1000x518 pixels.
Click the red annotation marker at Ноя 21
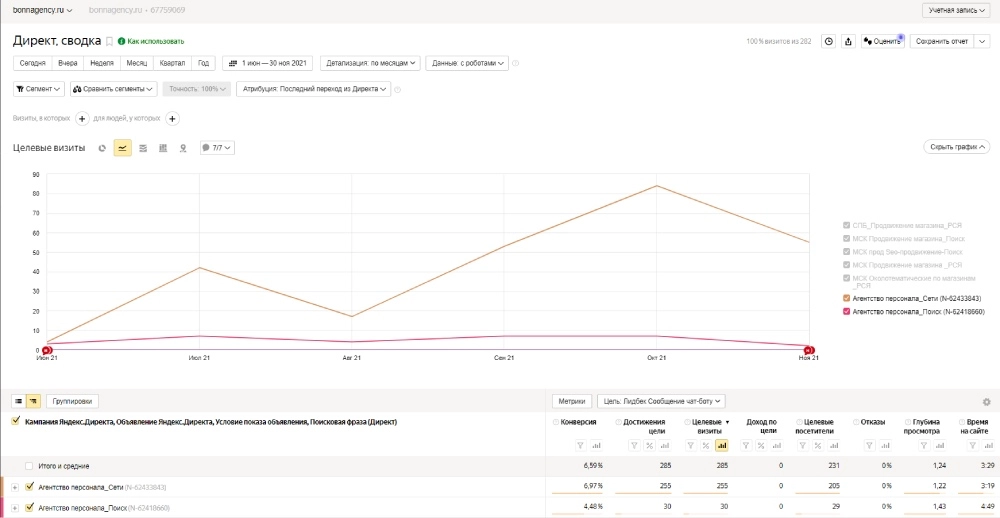pyautogui.click(x=809, y=350)
